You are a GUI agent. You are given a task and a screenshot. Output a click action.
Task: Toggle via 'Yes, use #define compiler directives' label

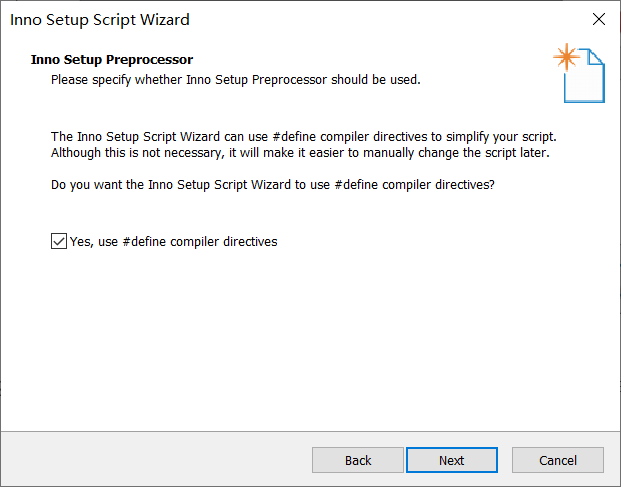tap(173, 242)
